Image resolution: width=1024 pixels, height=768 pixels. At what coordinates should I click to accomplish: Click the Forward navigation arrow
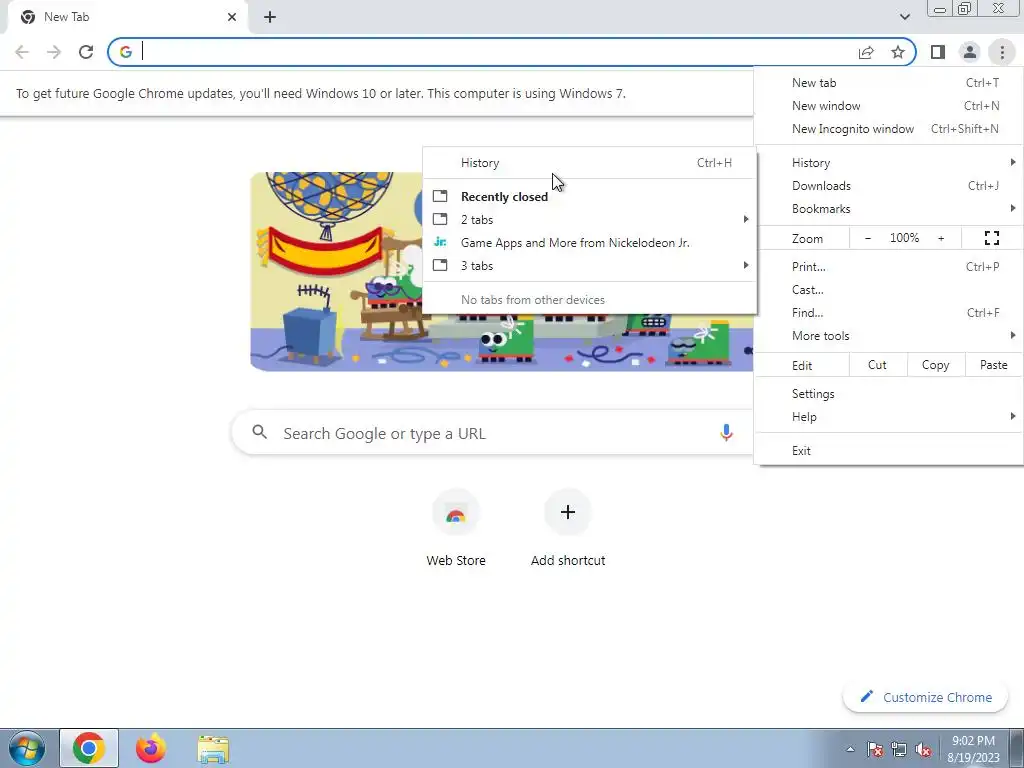pos(54,52)
